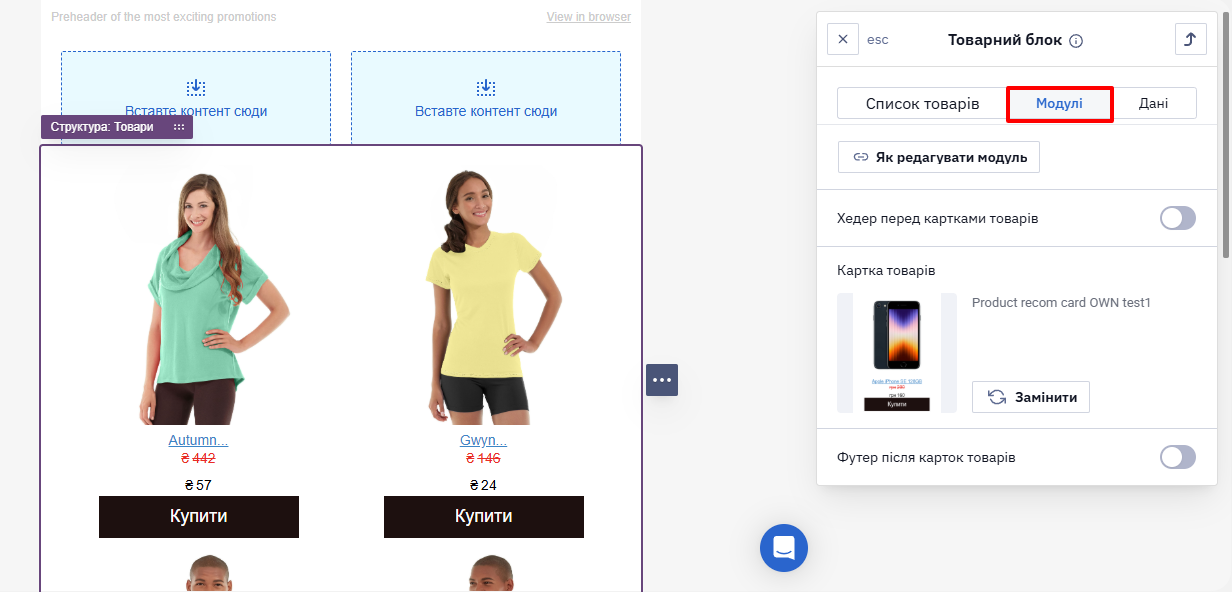Screen dimensions: 1232x592
Task: Click the Замінити button
Action: click(1031, 397)
